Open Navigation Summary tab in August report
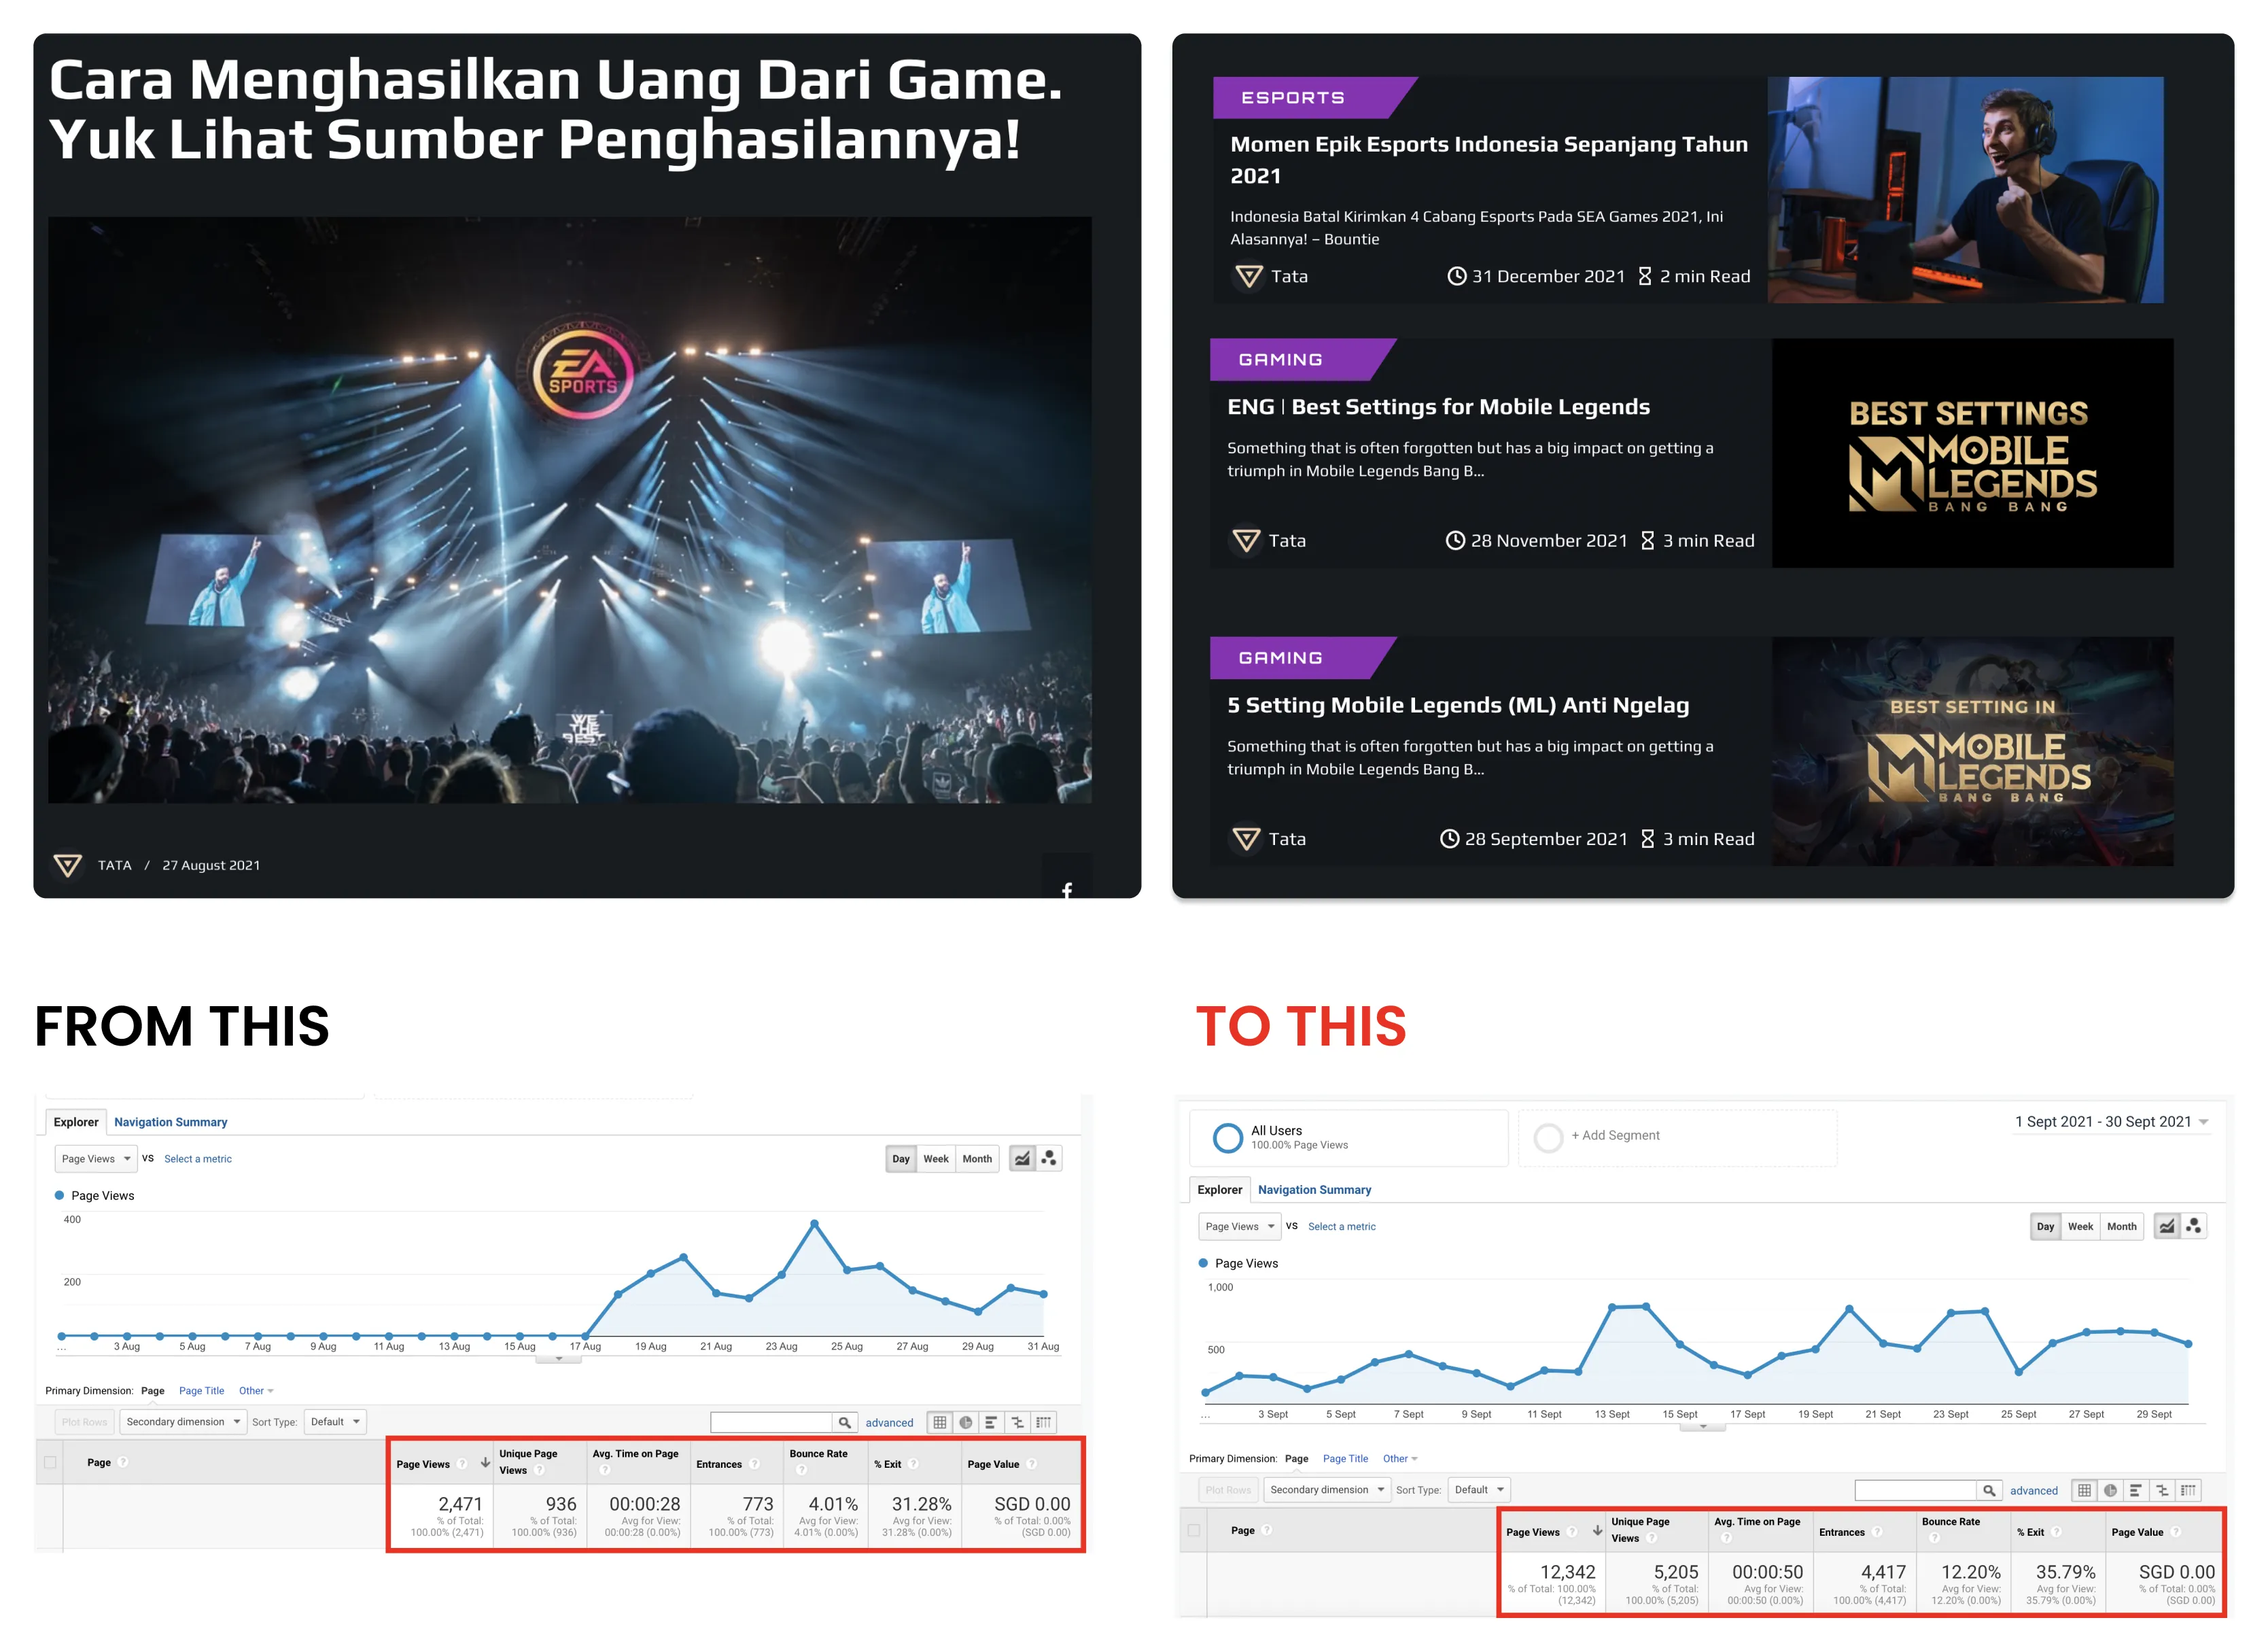 tap(171, 1122)
